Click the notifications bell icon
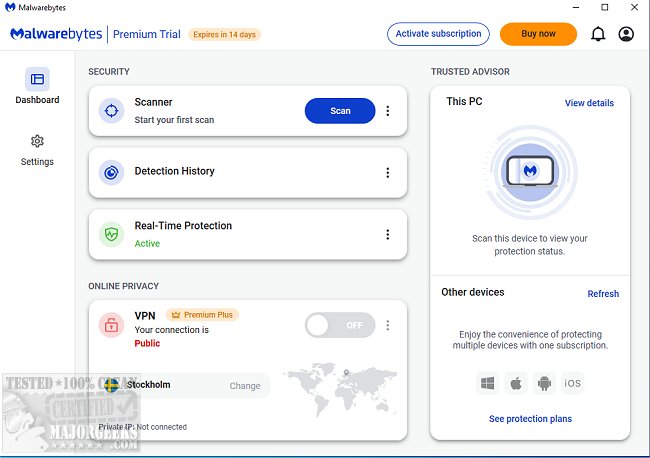This screenshot has height=458, width=650. point(598,34)
